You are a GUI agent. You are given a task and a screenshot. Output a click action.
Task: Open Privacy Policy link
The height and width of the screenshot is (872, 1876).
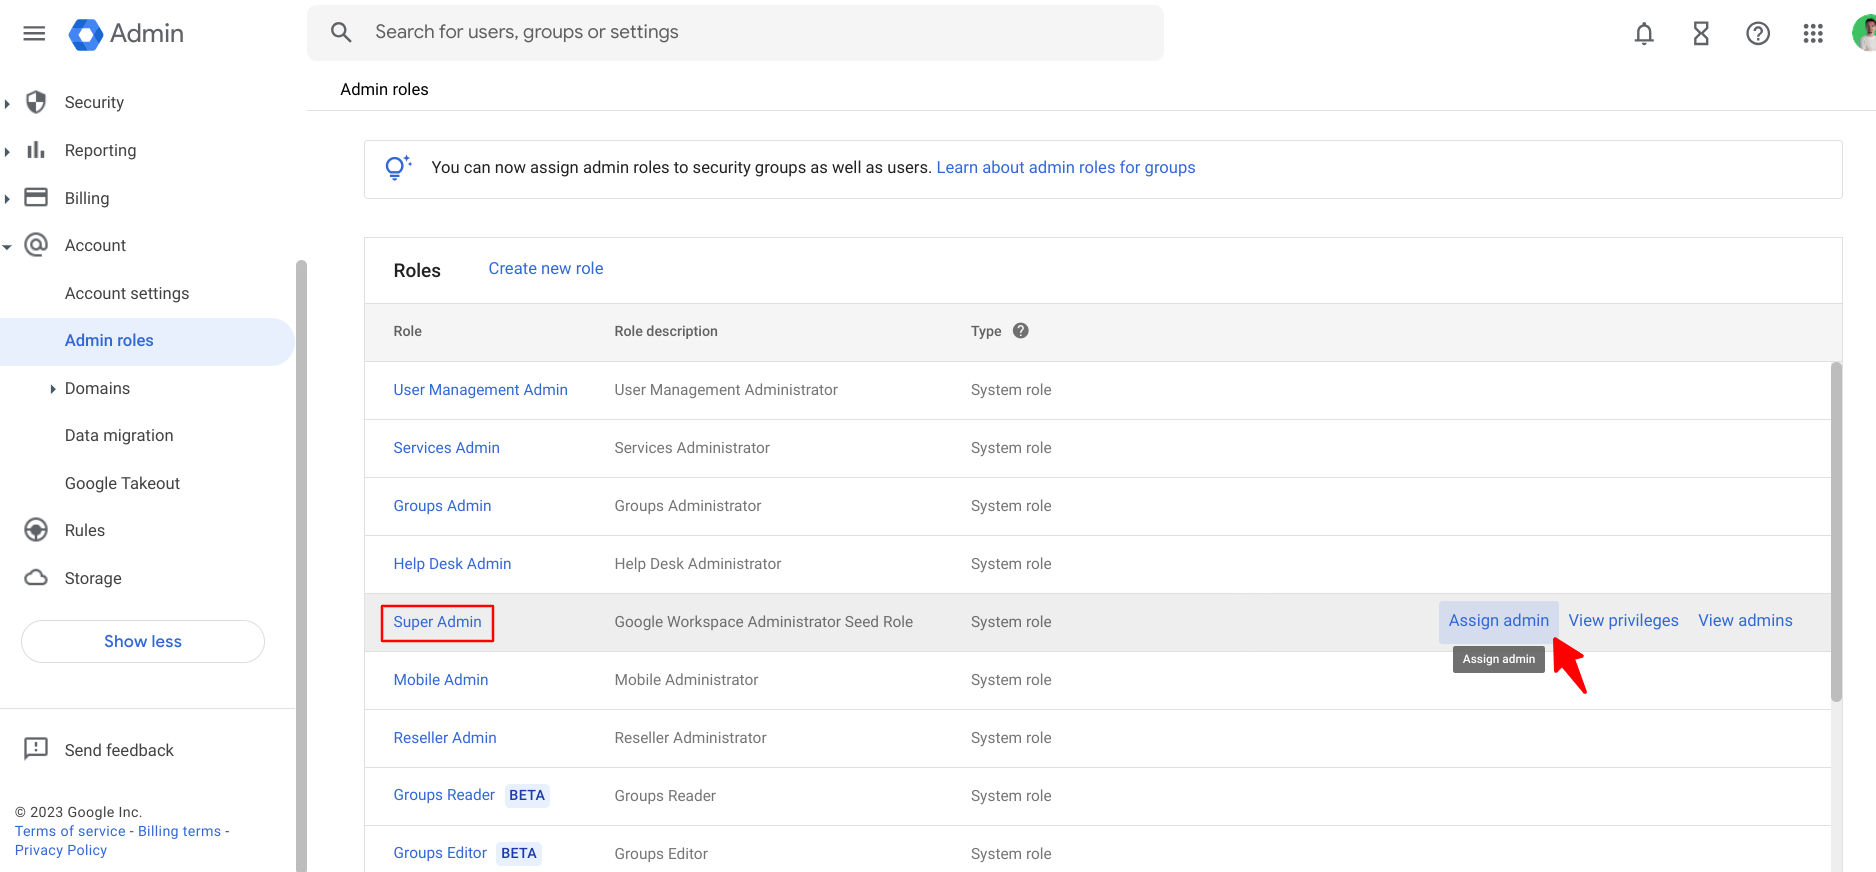(x=61, y=850)
